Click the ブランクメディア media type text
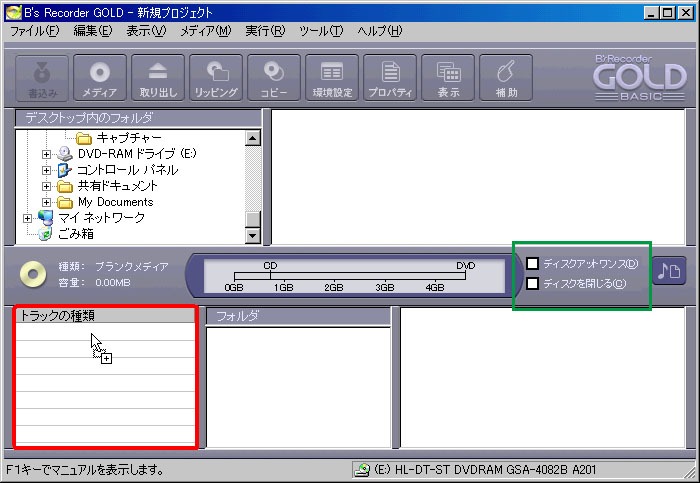 coord(132,266)
